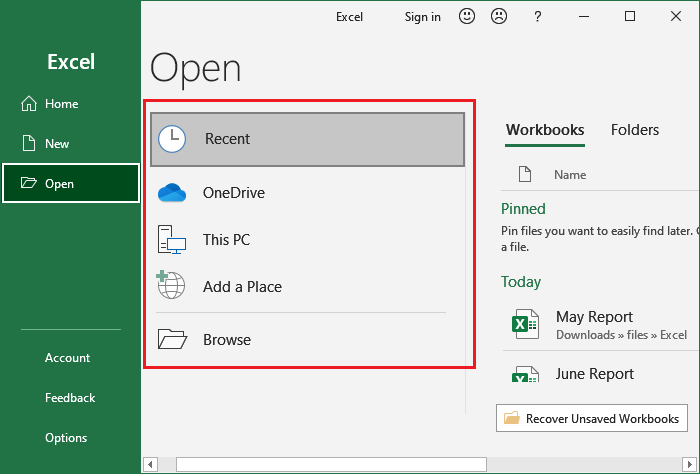Click the horizontal scrollbar thumb
700x474 pixels.
(x=331, y=465)
